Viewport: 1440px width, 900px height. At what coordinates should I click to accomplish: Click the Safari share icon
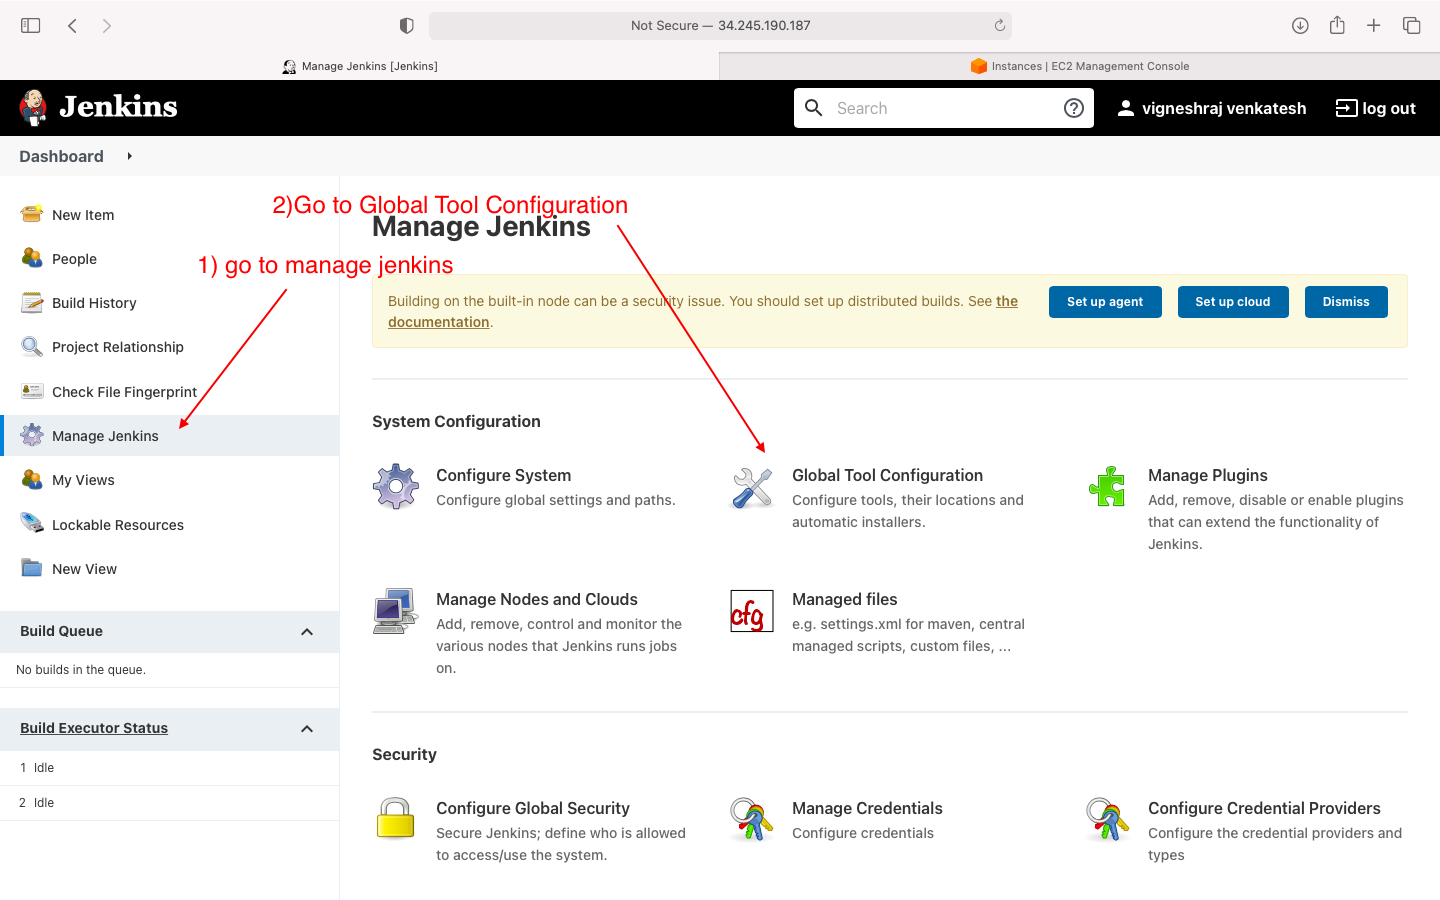(x=1337, y=25)
